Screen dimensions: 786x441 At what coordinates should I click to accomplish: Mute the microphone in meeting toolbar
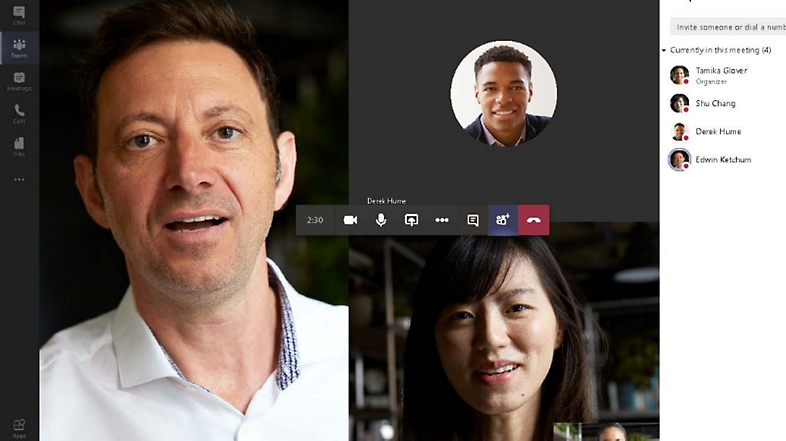pos(381,220)
